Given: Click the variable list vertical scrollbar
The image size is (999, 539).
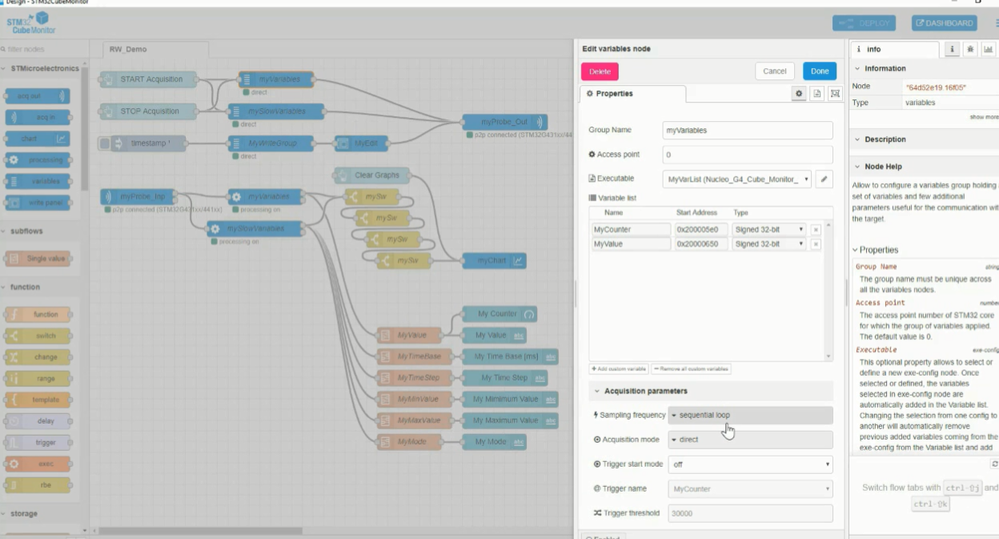Looking at the screenshot, I should pos(828,291).
